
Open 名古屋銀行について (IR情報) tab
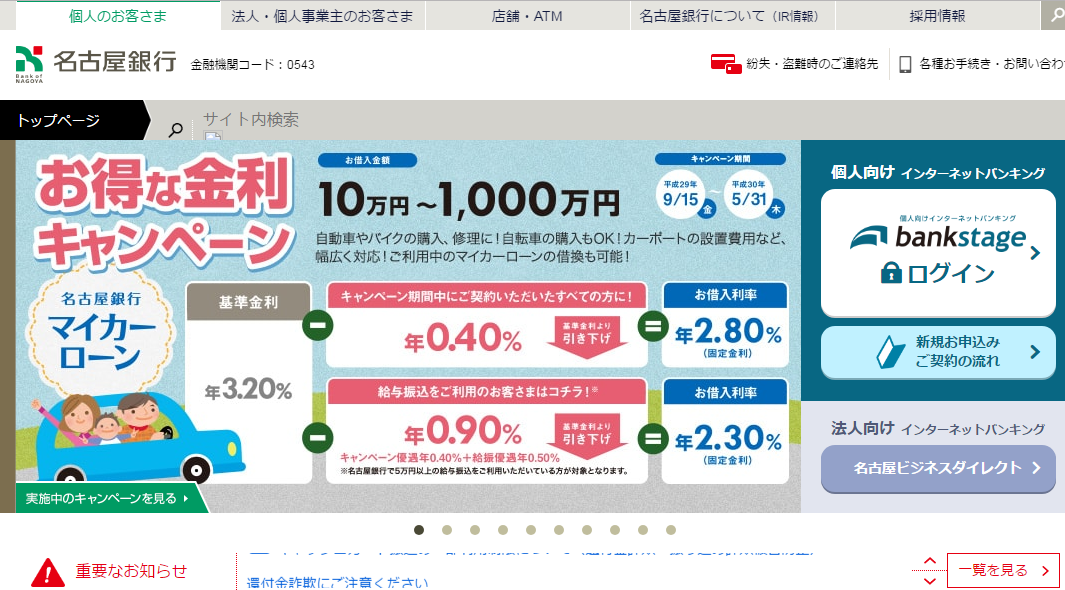pos(732,16)
